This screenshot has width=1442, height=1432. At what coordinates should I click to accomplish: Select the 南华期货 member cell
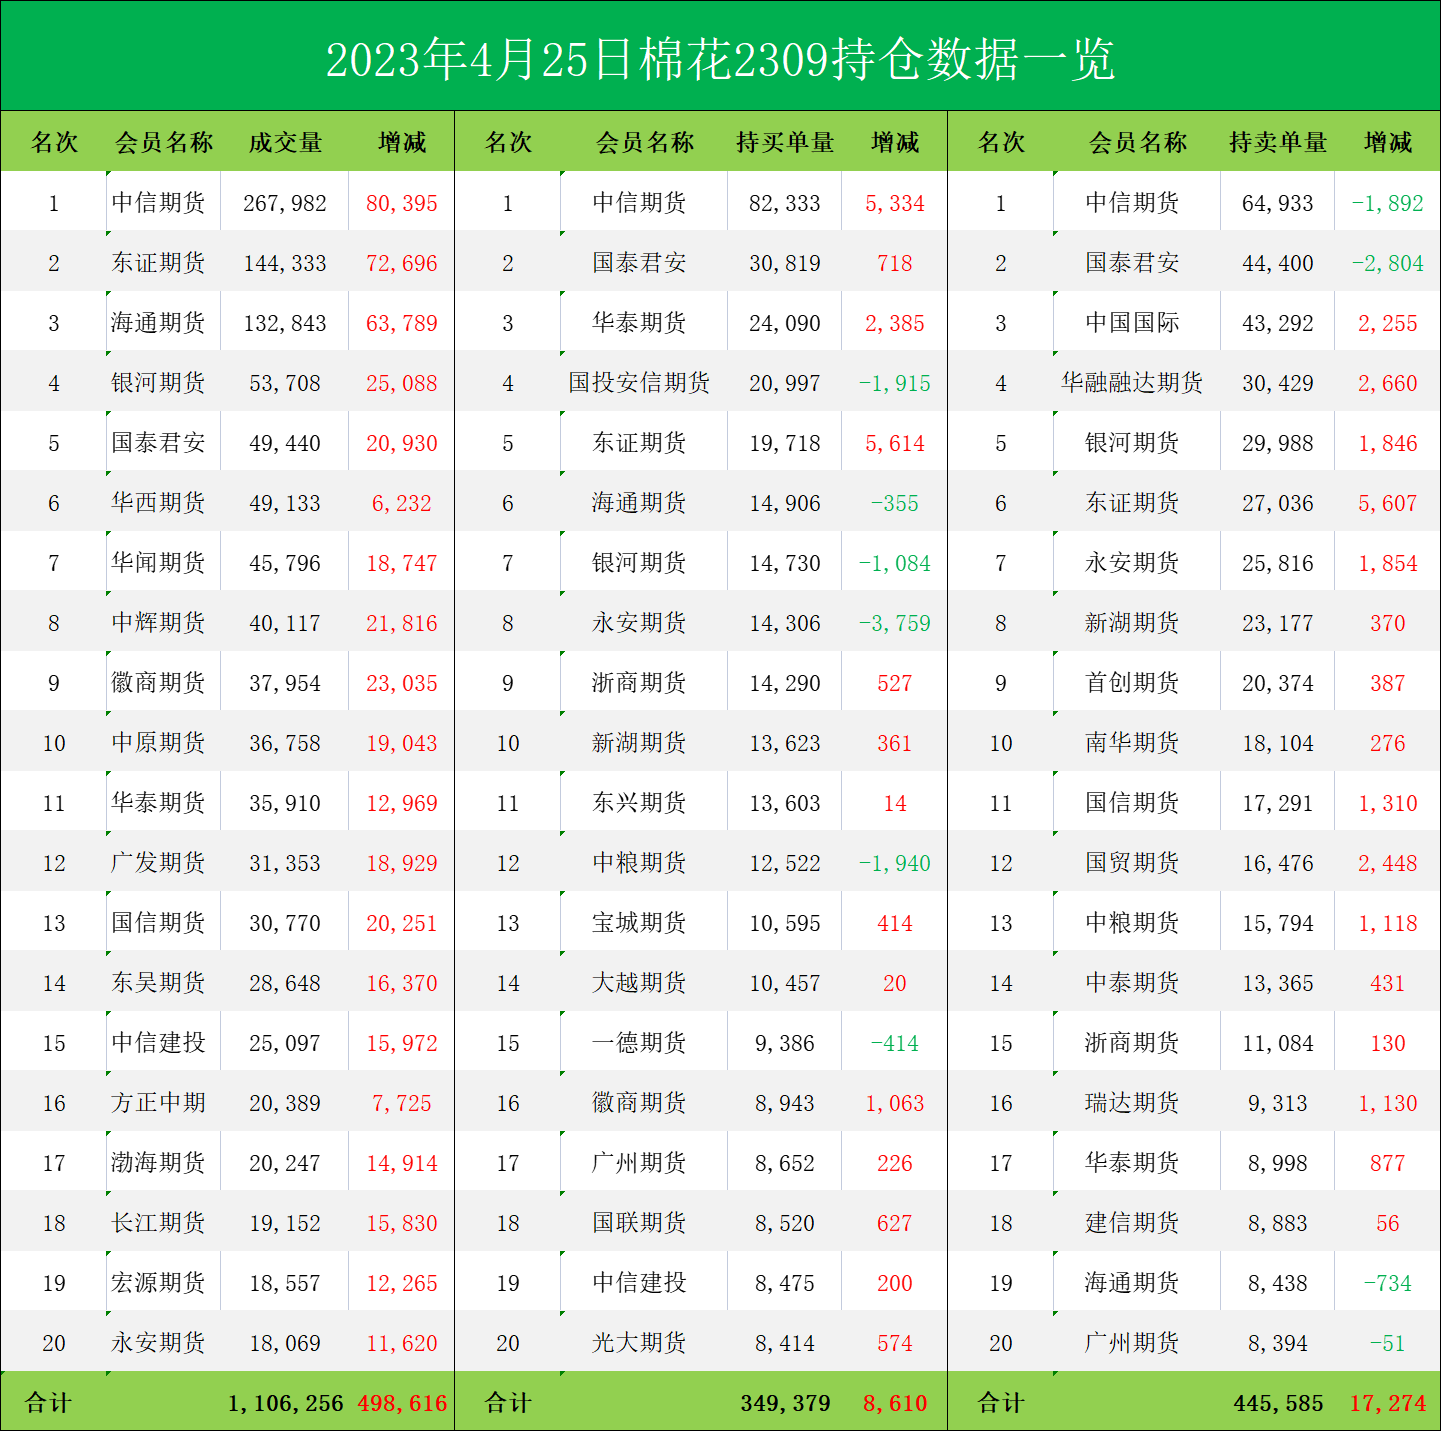(1132, 742)
